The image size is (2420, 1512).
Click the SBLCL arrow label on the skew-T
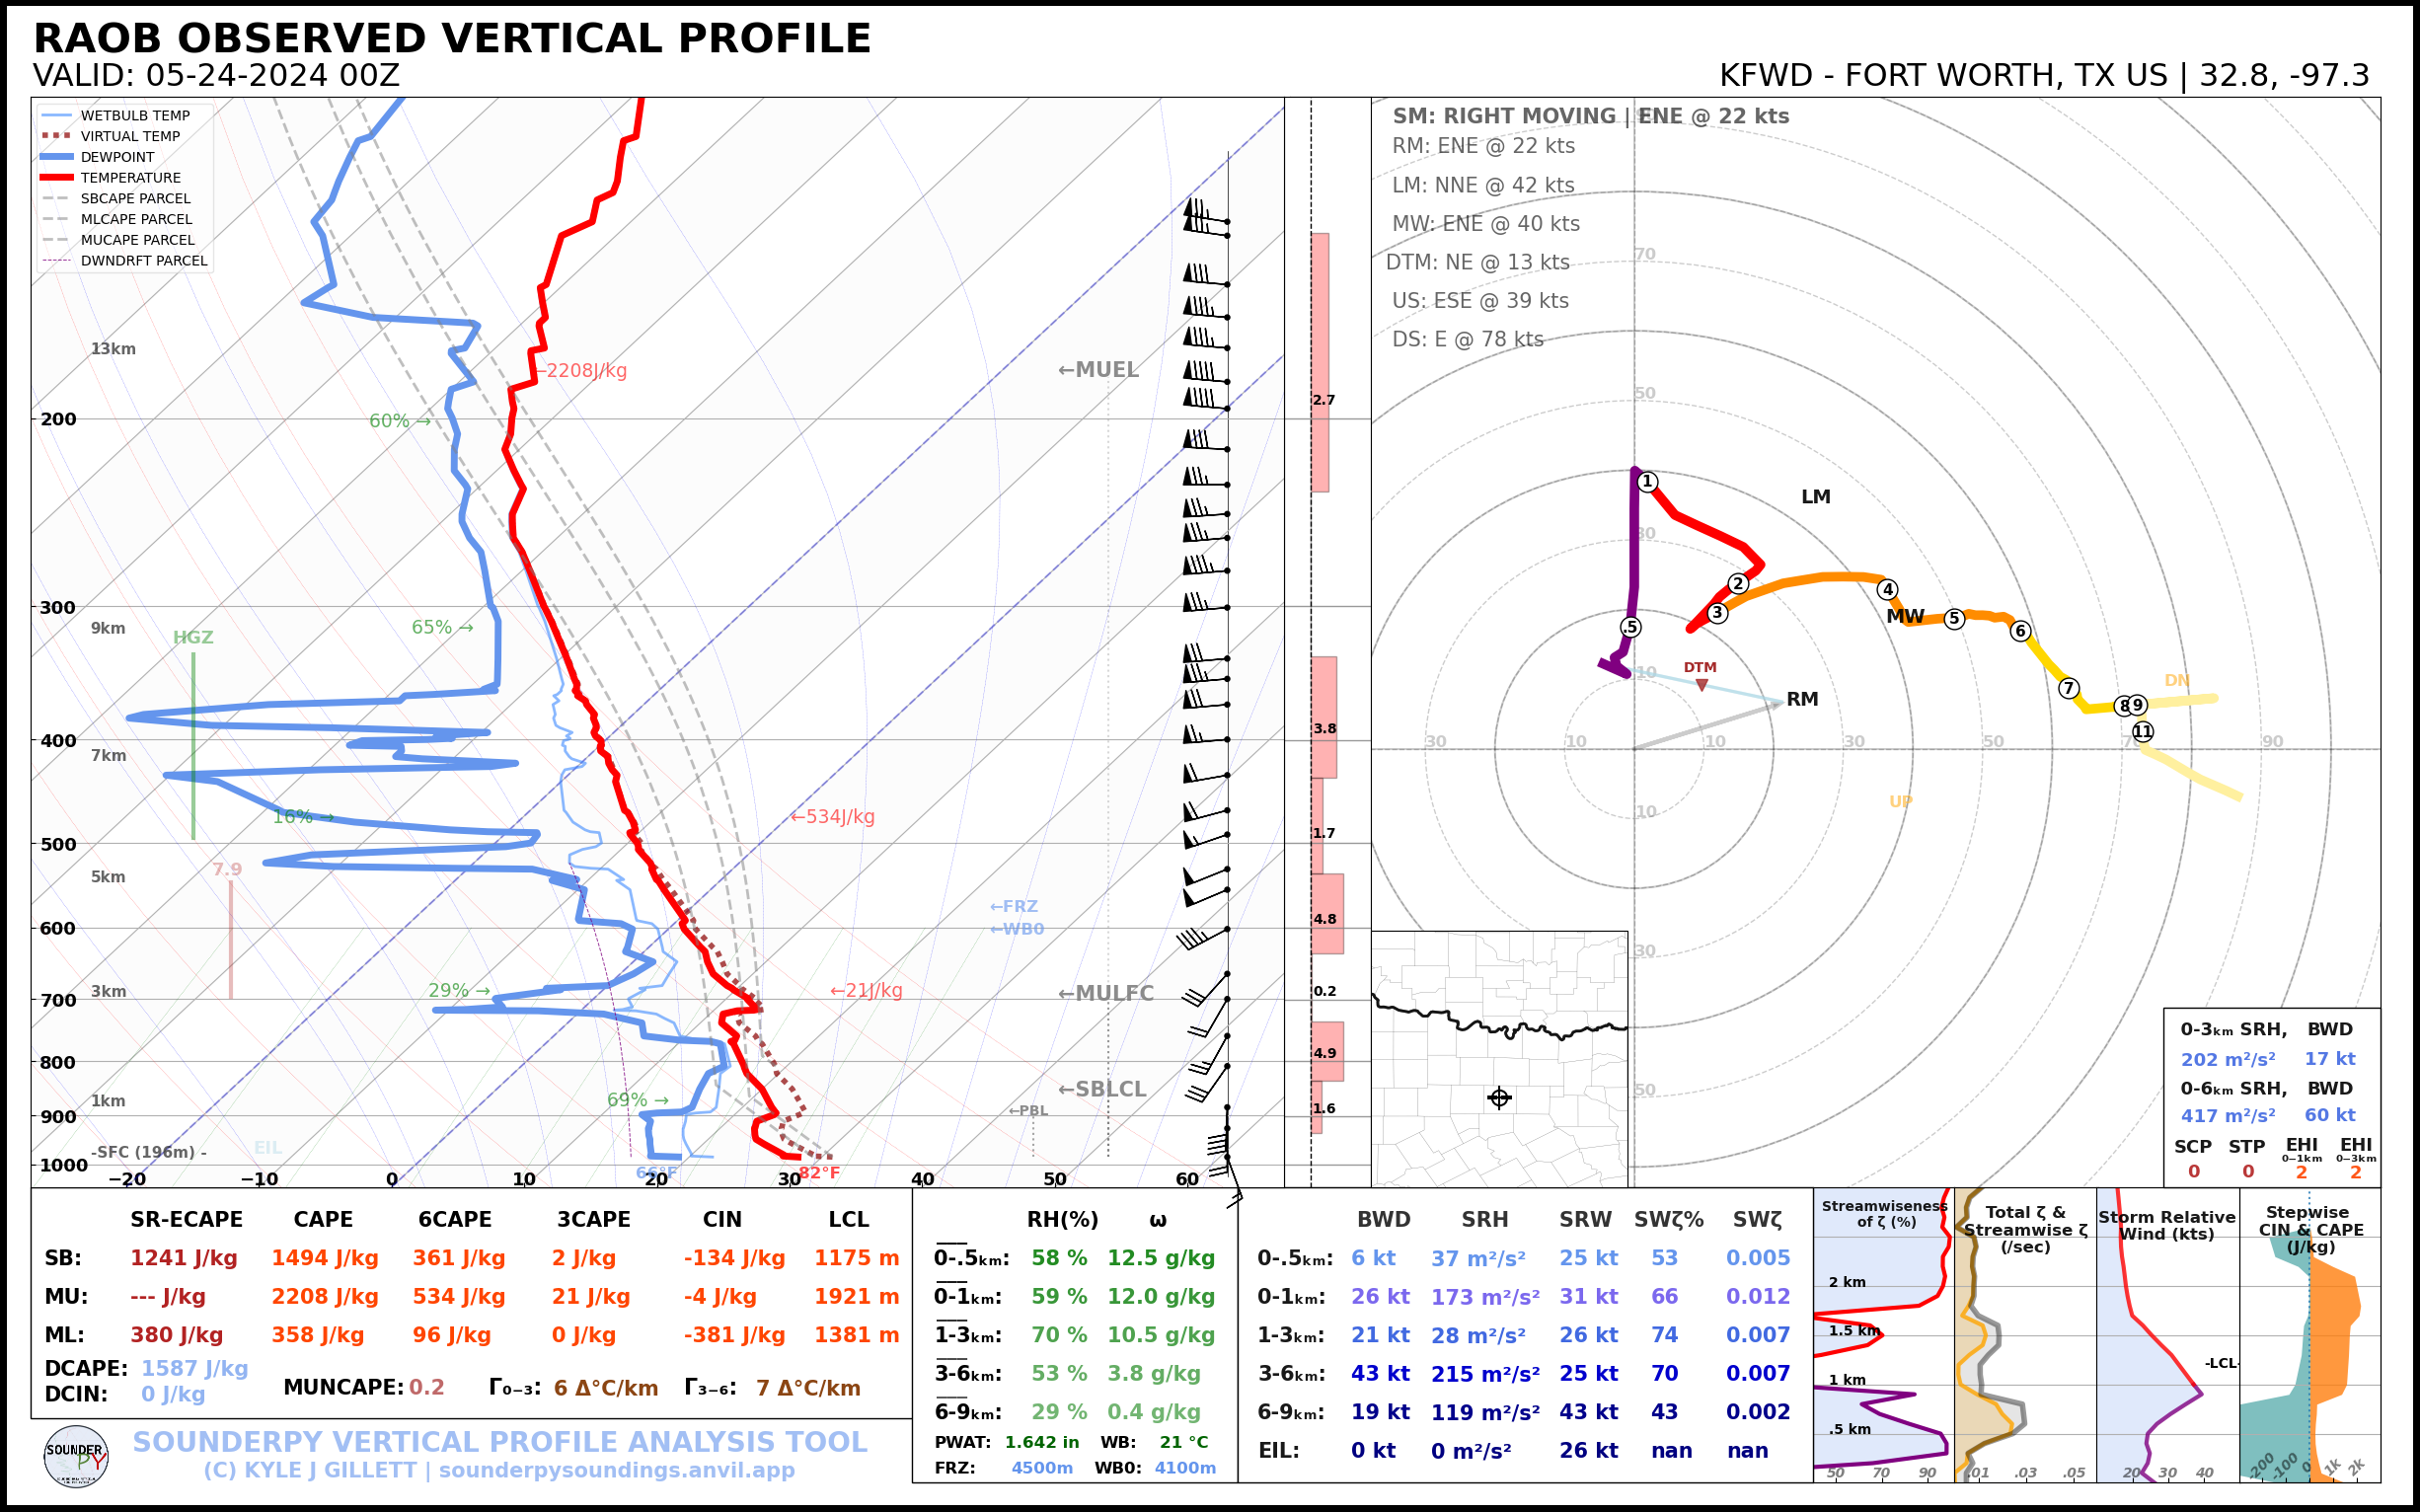1102,1089
